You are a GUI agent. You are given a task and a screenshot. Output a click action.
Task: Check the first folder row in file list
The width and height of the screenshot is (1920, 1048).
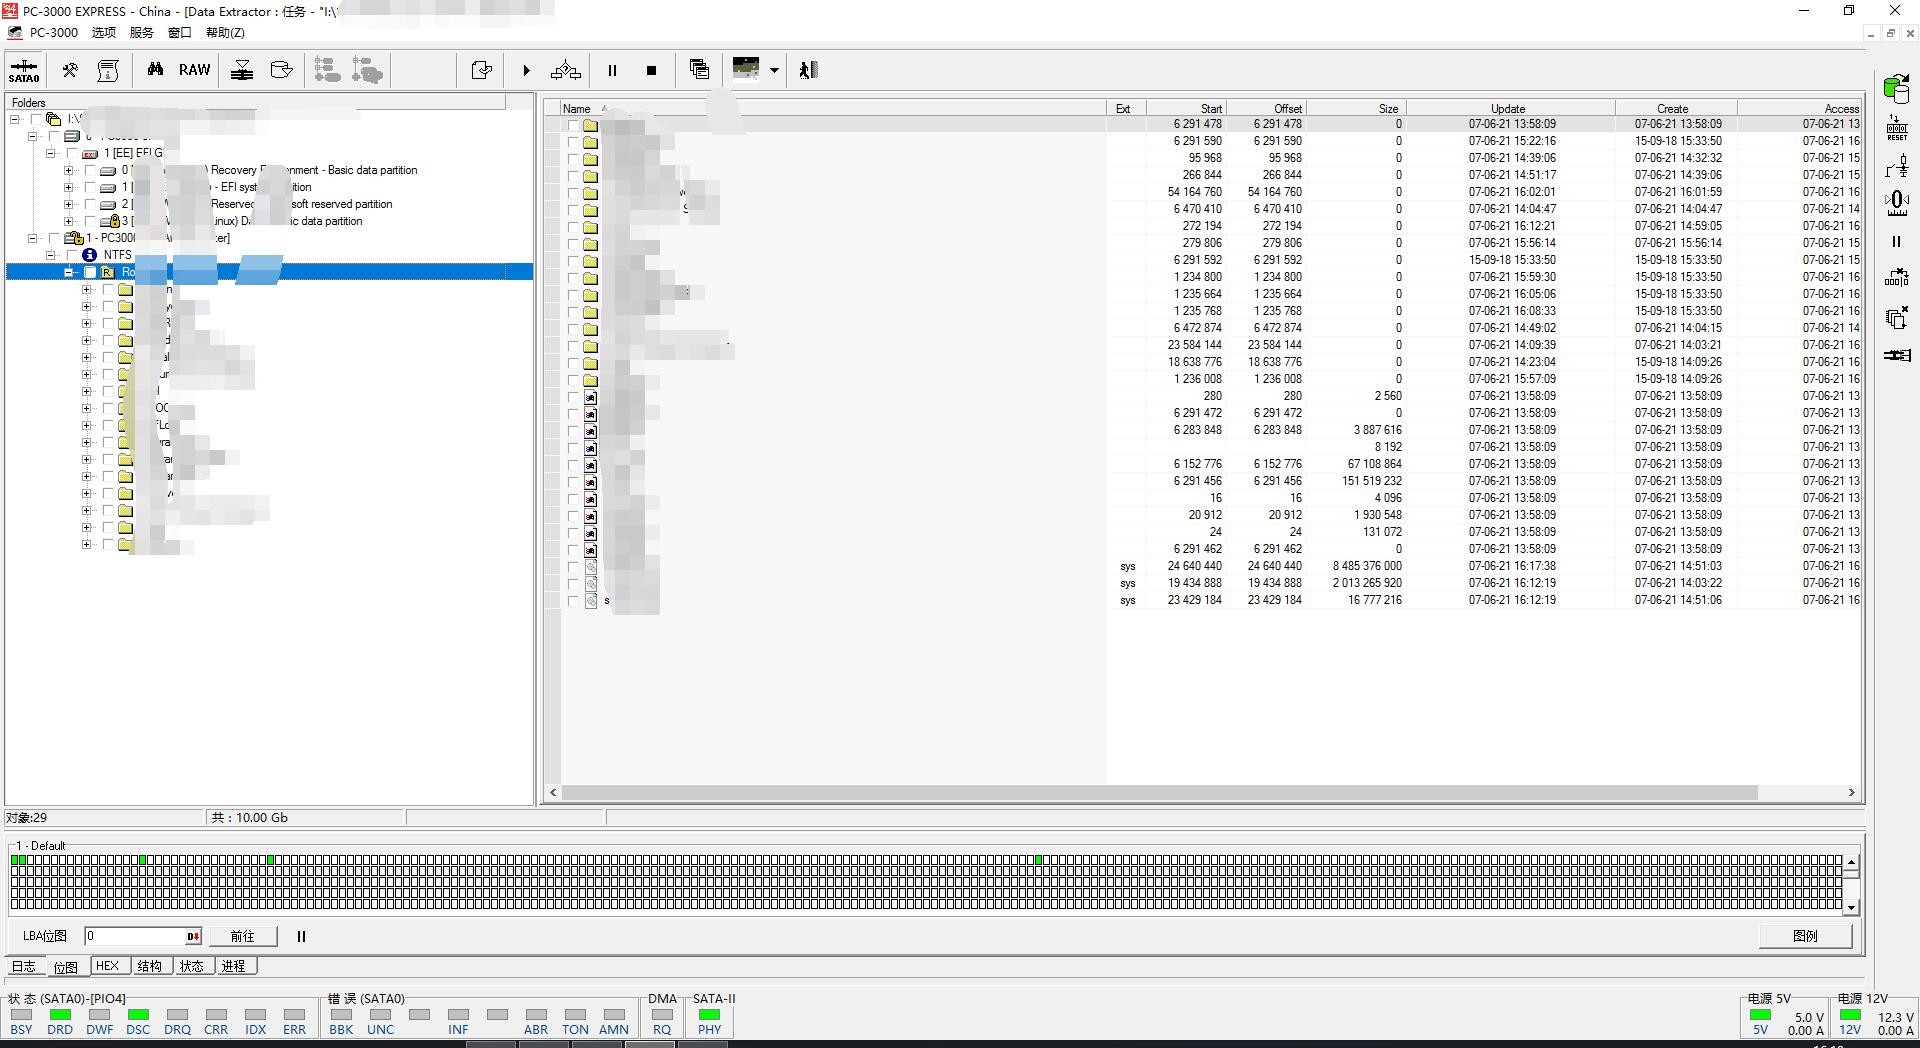[573, 125]
